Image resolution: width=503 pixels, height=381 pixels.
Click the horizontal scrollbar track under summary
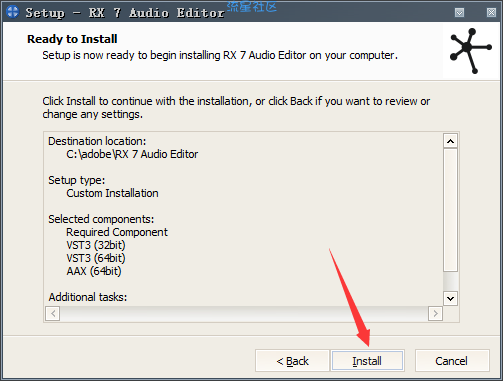(244, 313)
